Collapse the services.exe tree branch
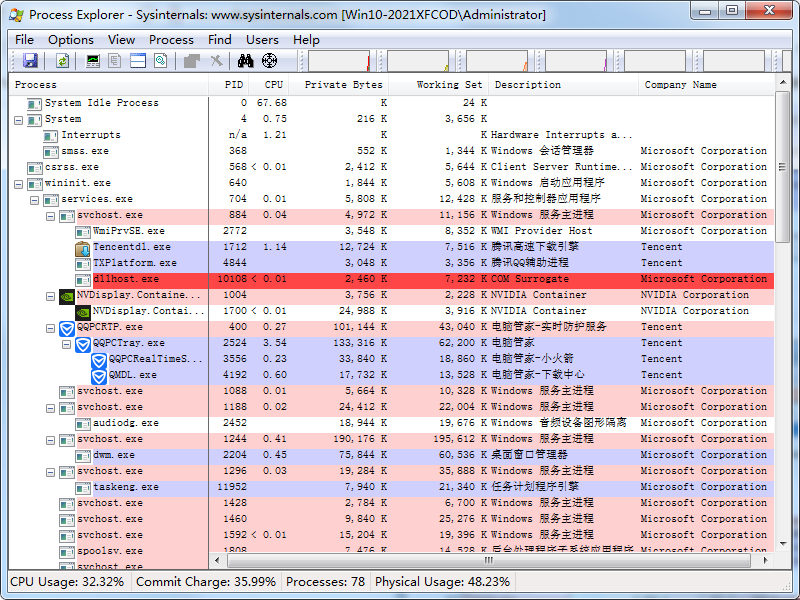800x600 pixels. (x=34, y=199)
